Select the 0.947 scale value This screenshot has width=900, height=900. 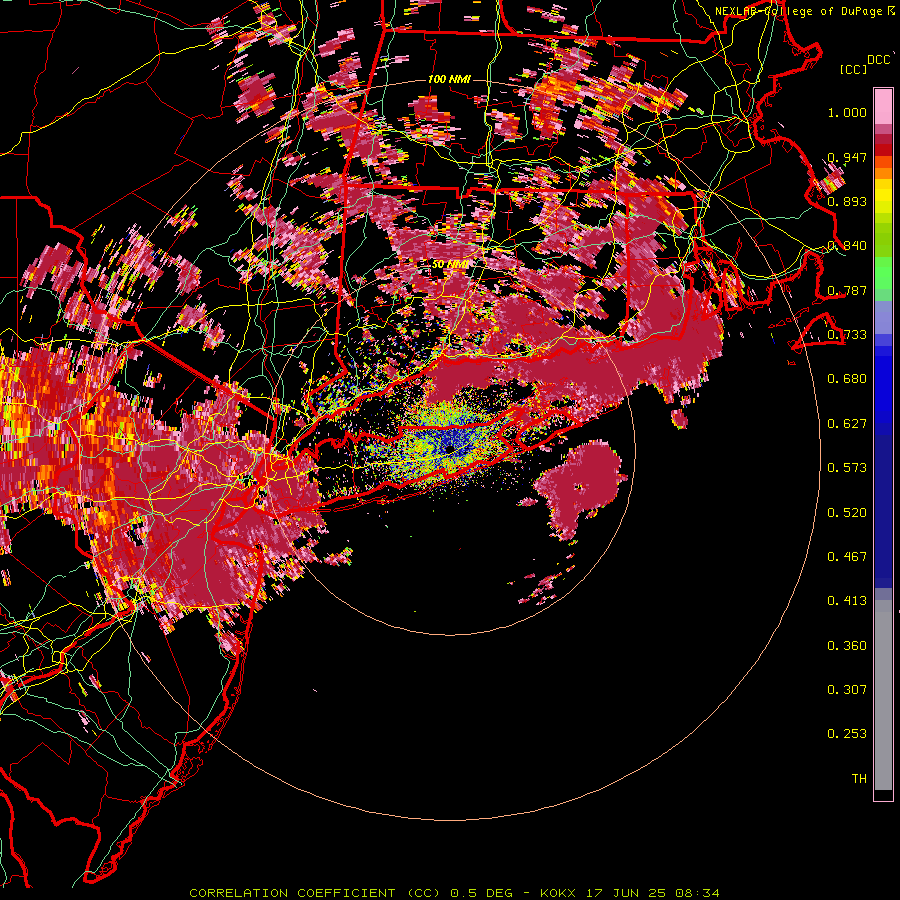coord(847,157)
